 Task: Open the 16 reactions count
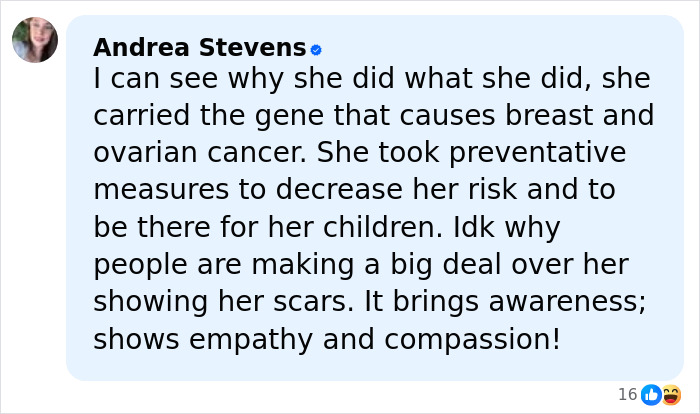(x=627, y=394)
